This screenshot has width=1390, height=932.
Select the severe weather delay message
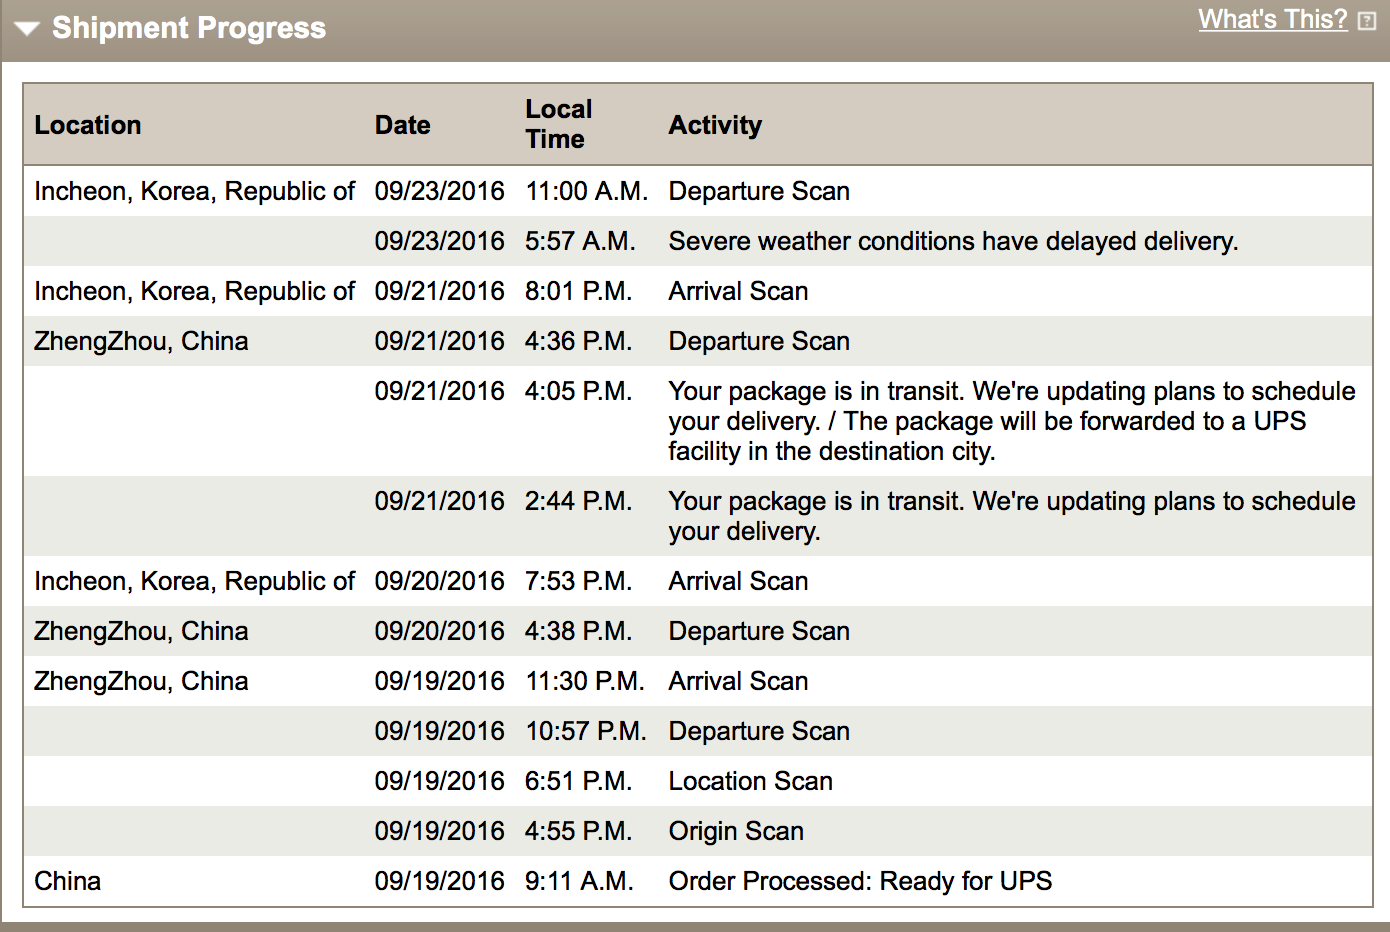[953, 241]
